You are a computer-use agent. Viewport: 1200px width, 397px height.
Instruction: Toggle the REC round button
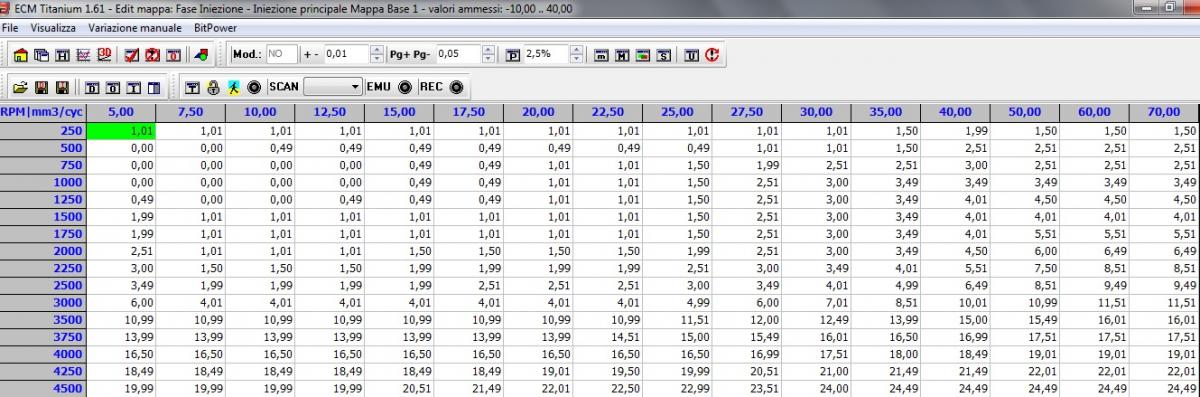[x=456, y=87]
